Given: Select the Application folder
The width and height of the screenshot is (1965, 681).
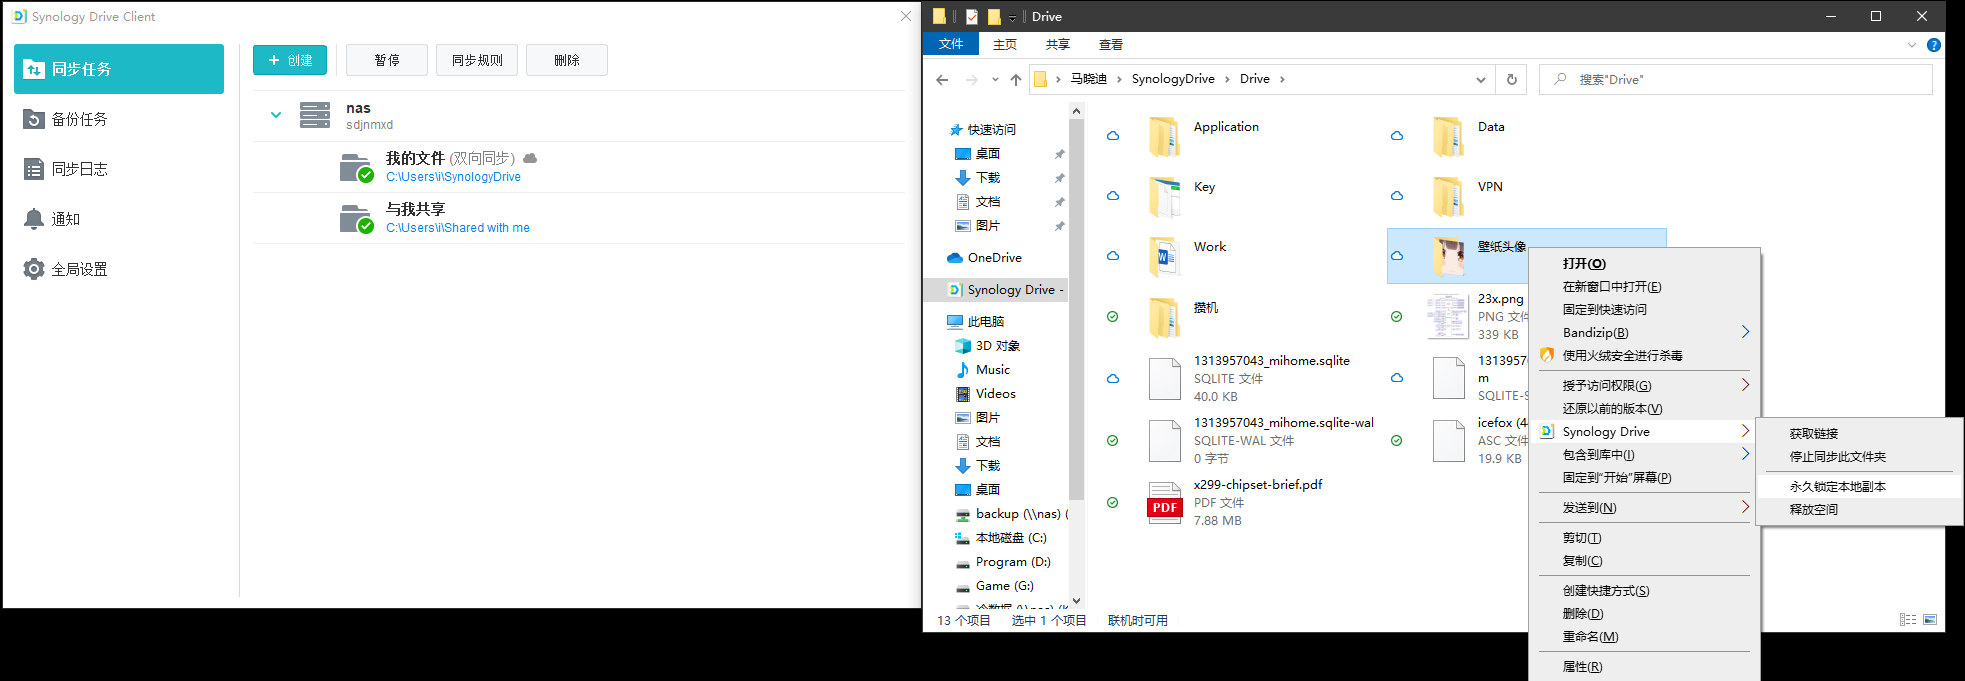Looking at the screenshot, I should point(1226,127).
